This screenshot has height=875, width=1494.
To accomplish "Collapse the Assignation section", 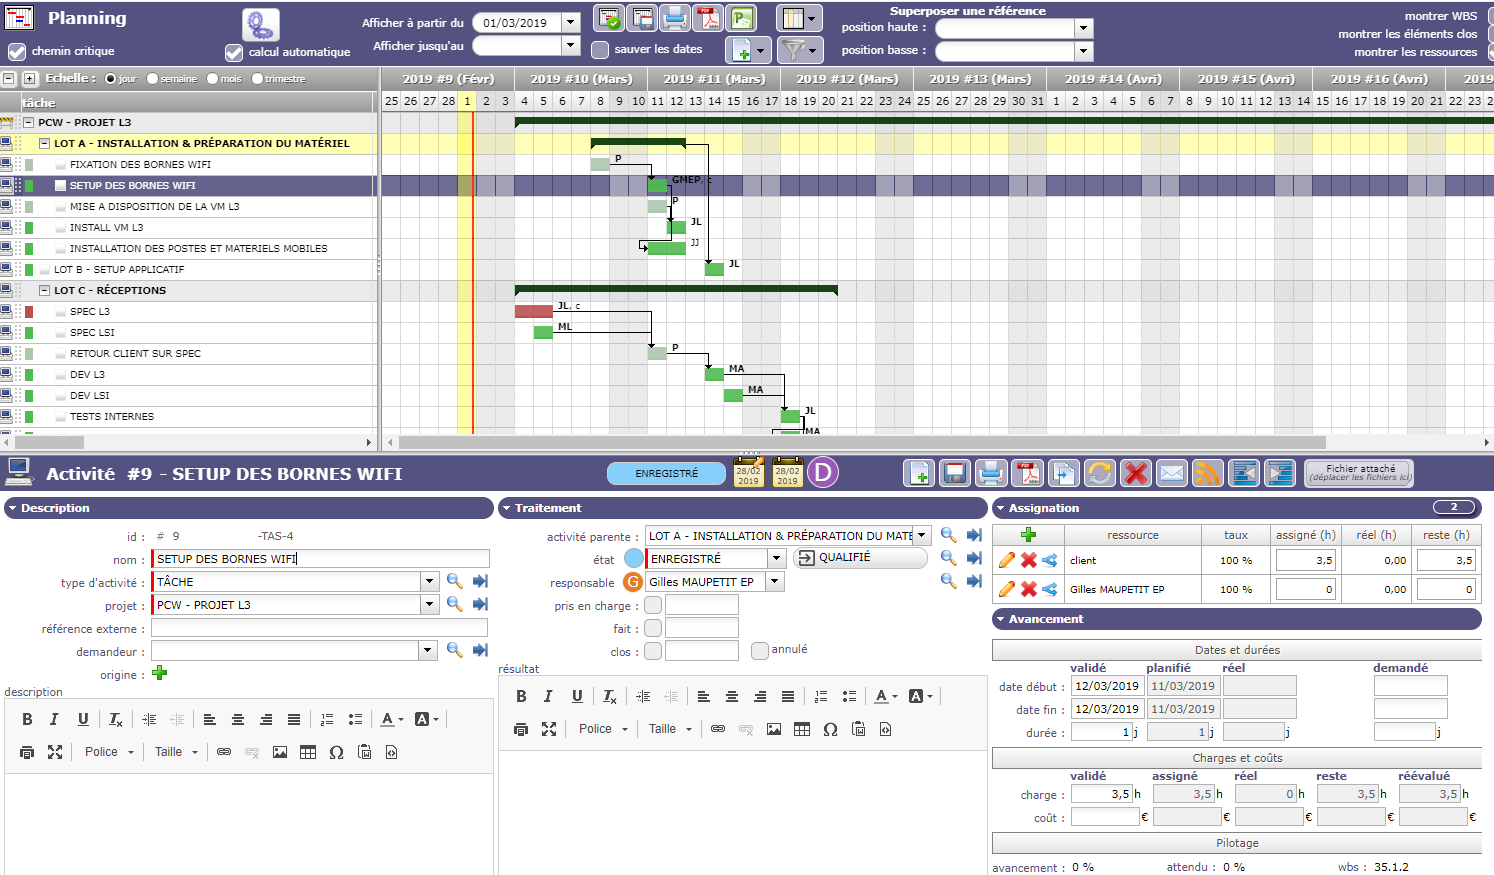I will [1237, 508].
